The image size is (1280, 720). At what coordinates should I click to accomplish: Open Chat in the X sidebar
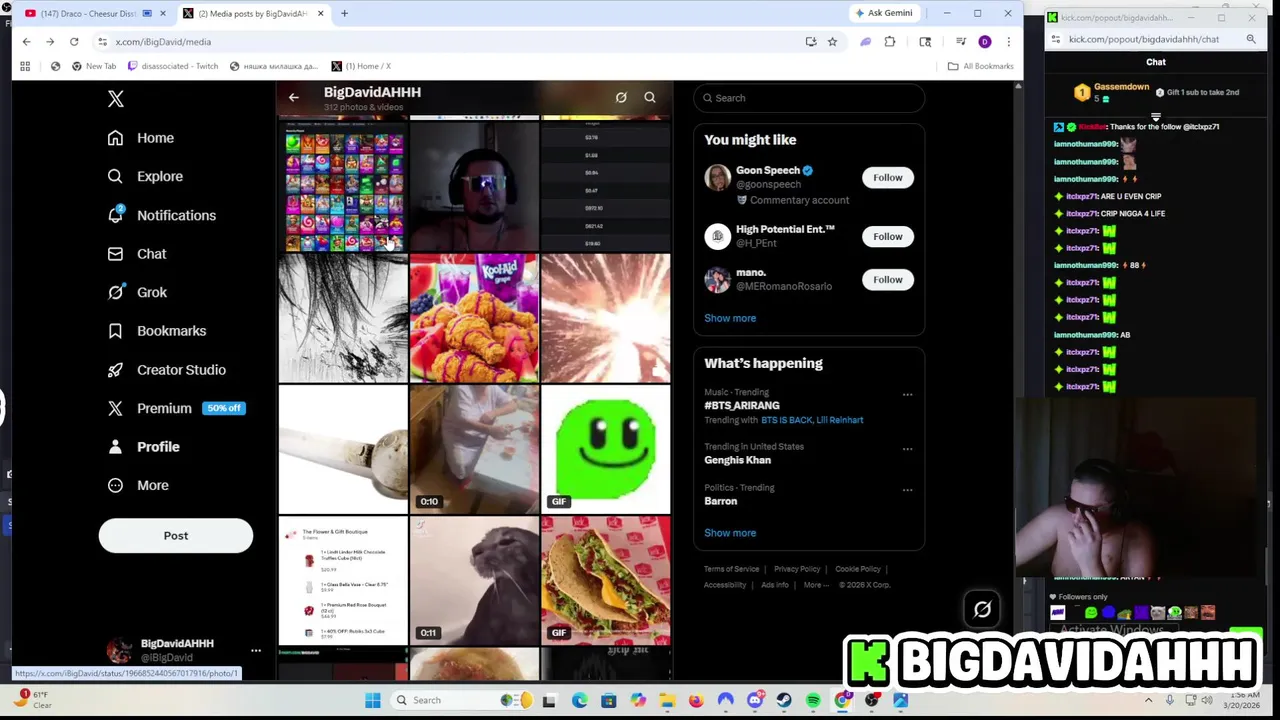point(137,254)
